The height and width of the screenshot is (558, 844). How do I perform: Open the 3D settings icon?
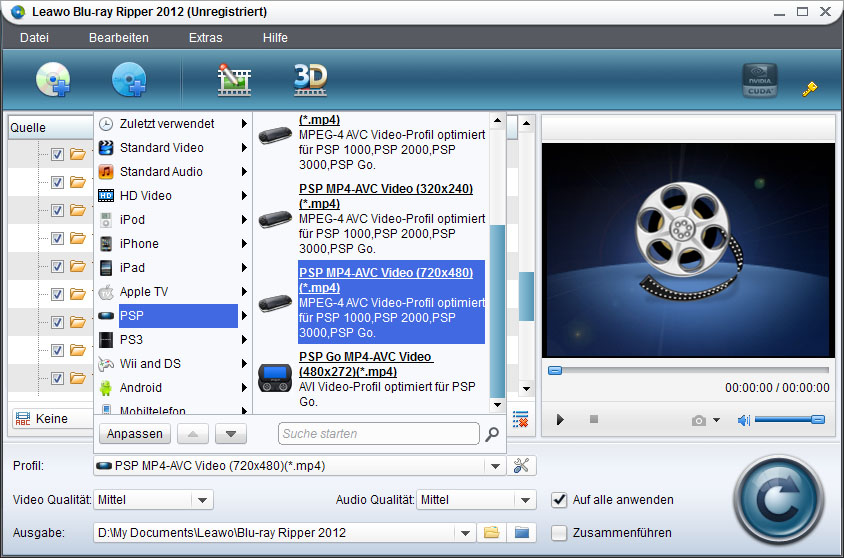coord(310,80)
